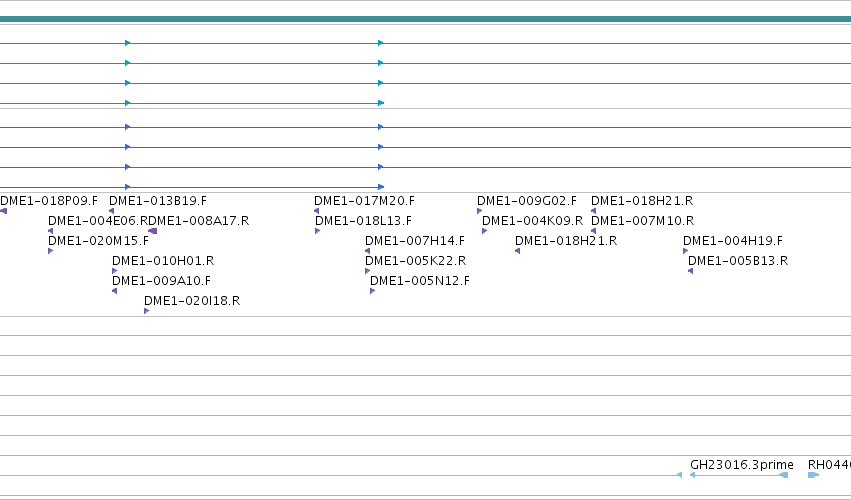Click the DME1-018P09.F feature label
This screenshot has height=500, width=851.
tap(49, 201)
